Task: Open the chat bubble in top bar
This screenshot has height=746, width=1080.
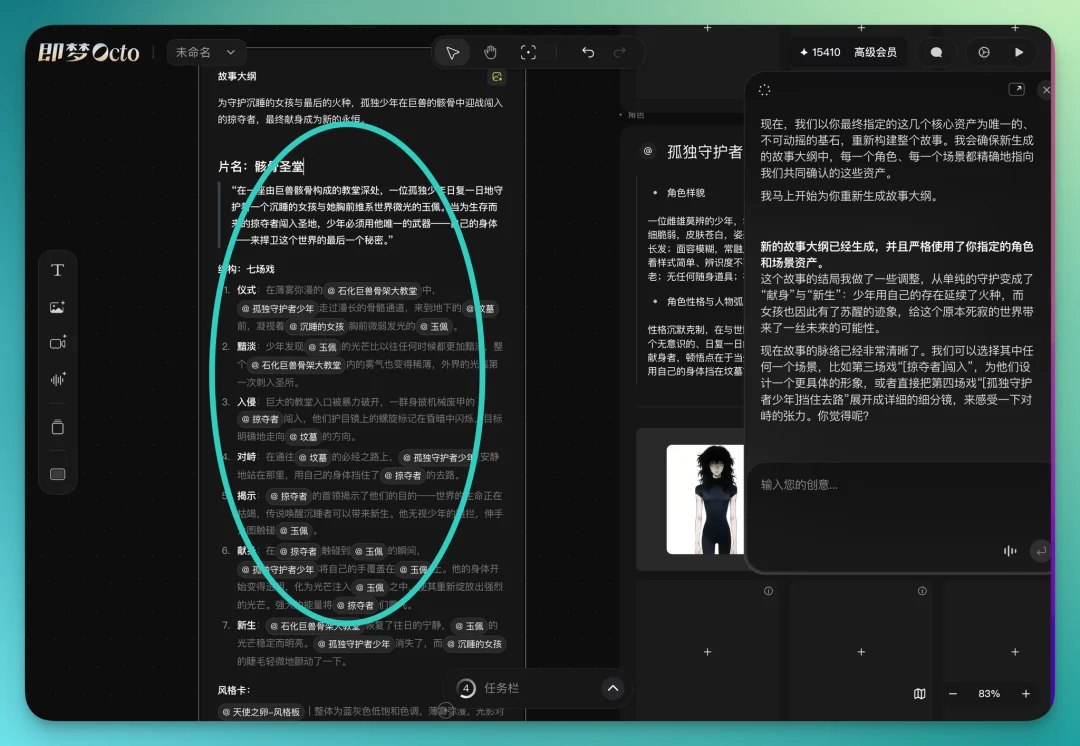Action: 935,52
